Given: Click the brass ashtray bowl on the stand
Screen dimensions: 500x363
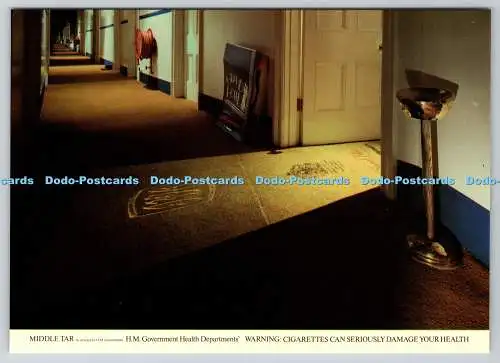Looking at the screenshot, I should coord(425,95).
